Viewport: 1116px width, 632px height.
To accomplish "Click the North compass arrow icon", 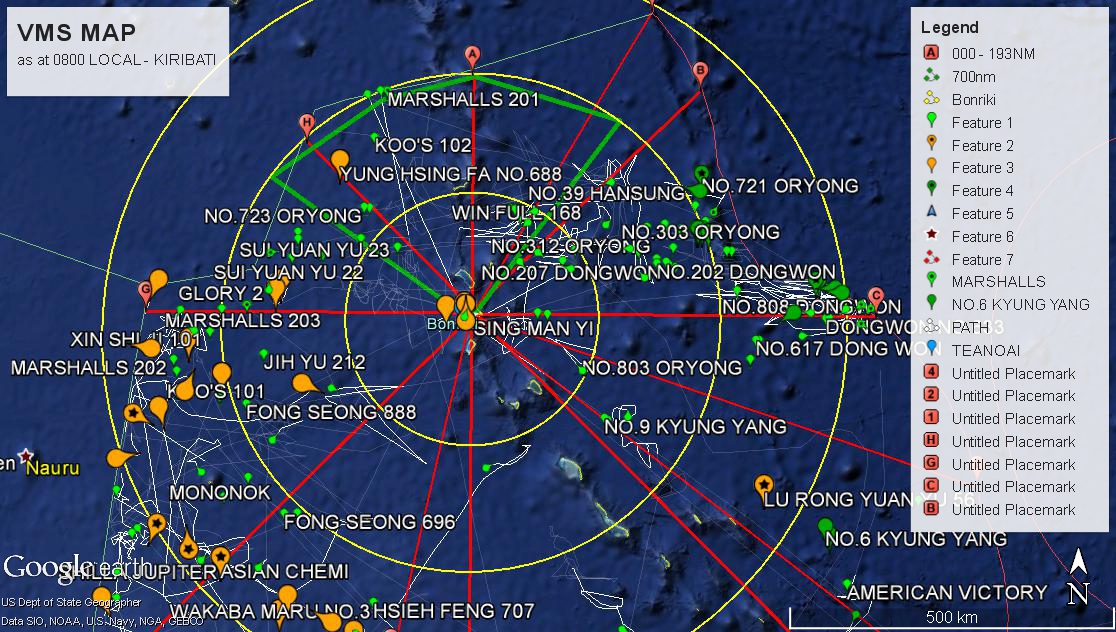I will coord(1077,579).
